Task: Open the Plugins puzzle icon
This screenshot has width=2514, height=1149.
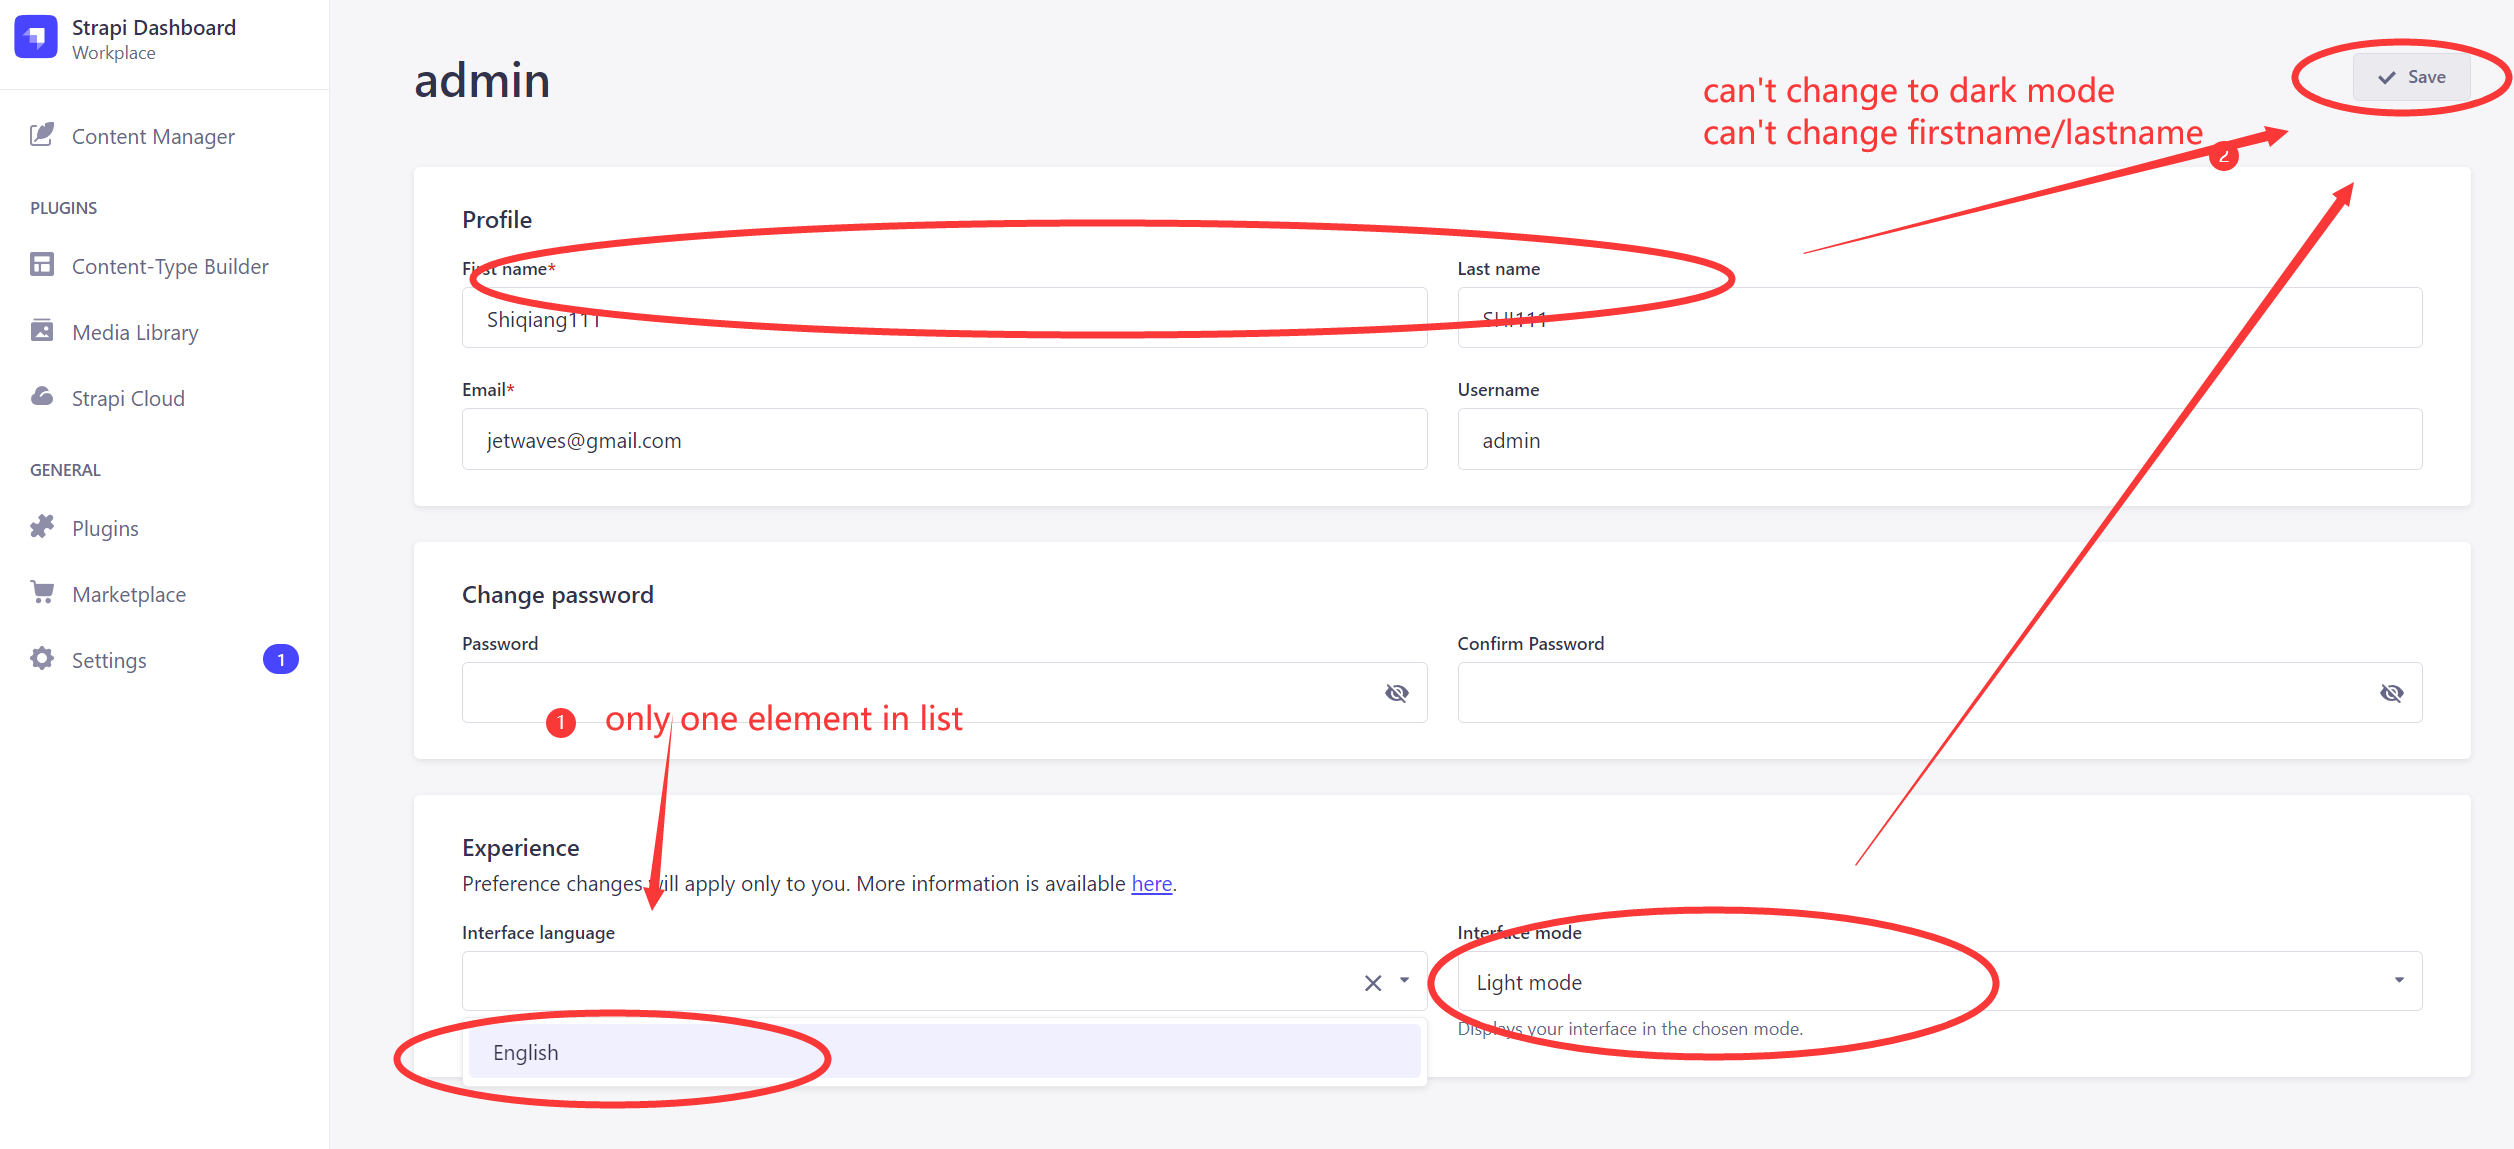Action: (x=42, y=527)
